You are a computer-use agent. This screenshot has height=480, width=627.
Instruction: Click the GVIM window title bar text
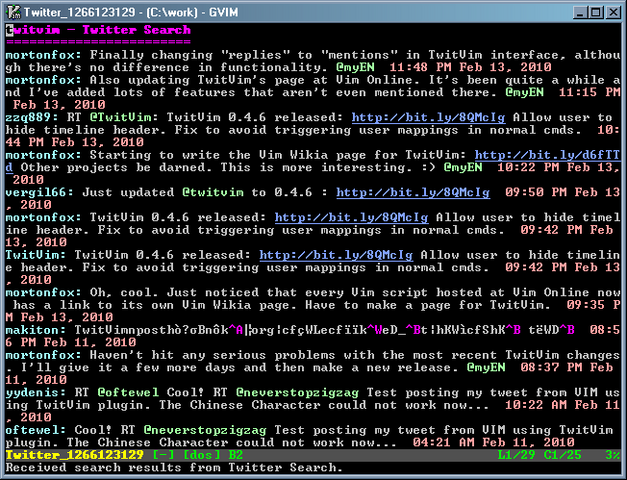coord(131,12)
